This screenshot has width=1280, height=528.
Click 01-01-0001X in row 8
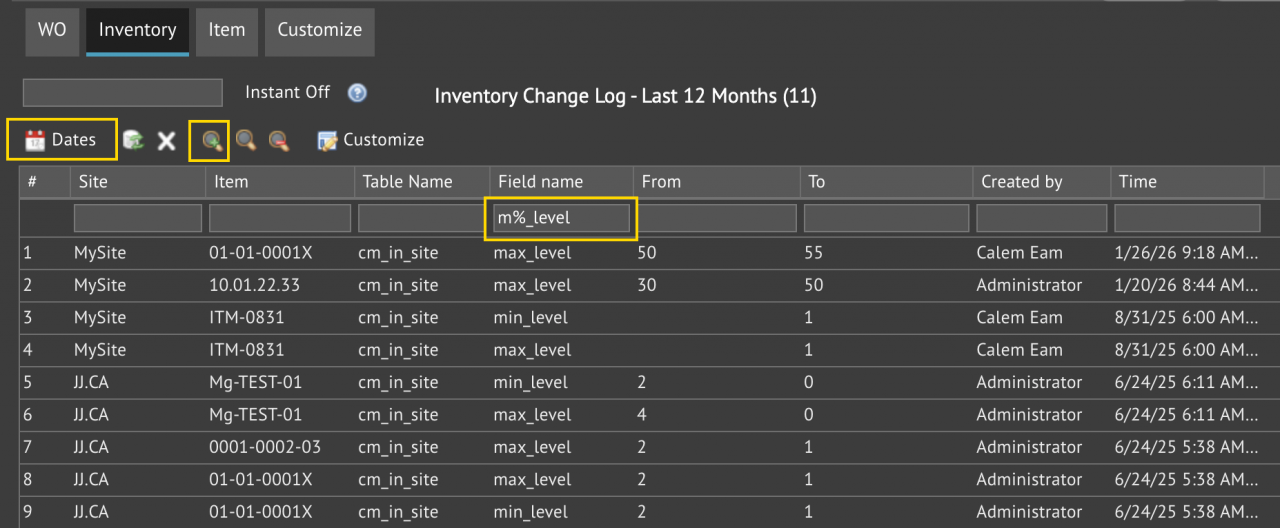point(261,480)
